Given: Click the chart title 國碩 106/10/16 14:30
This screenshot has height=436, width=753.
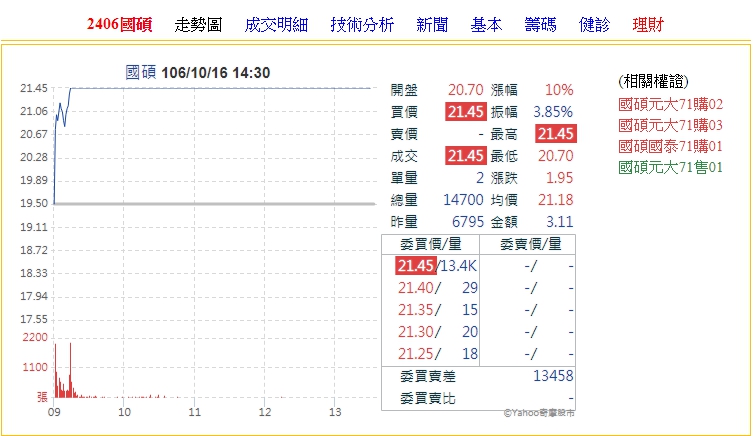Looking at the screenshot, I should [x=197, y=73].
